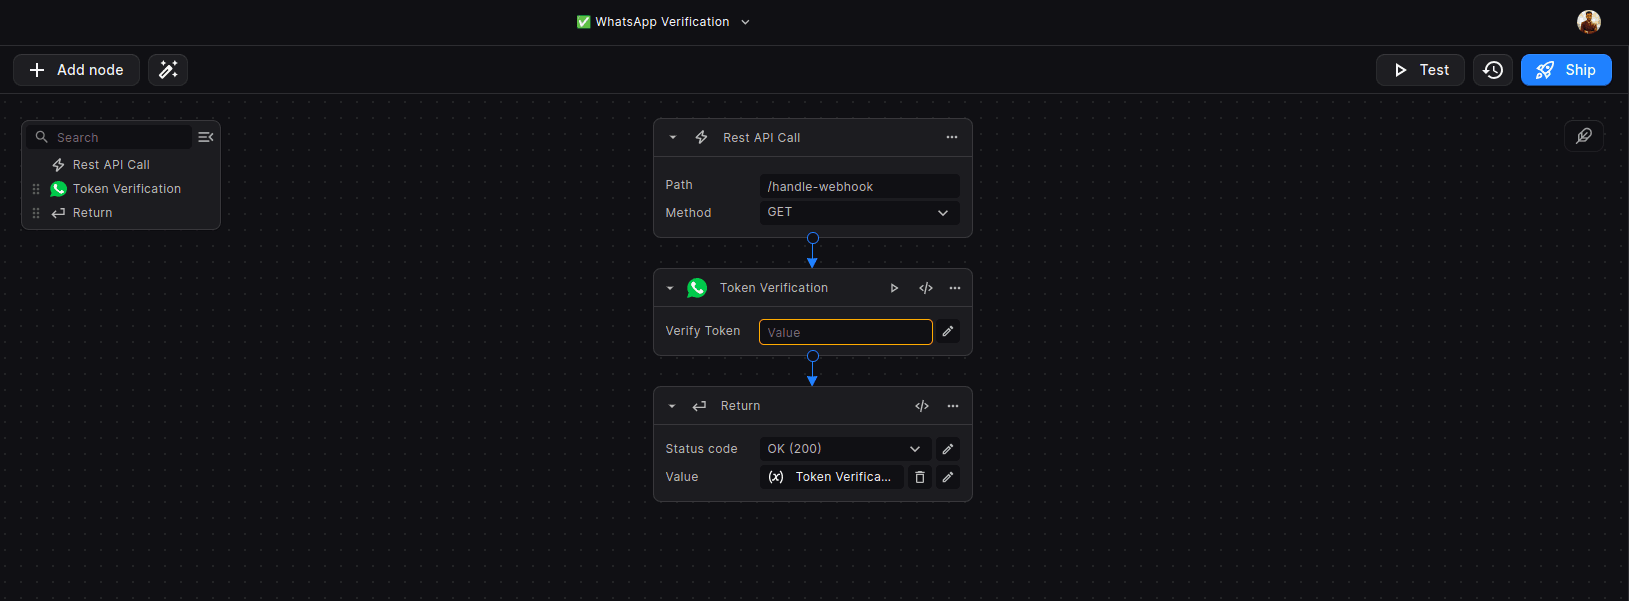Edit the Verify Token value pencil icon
1629x601 pixels.
point(948,331)
